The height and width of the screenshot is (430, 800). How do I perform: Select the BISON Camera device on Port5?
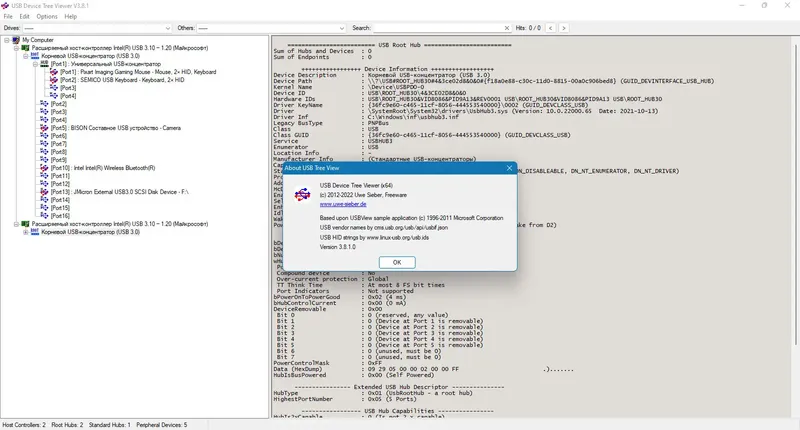click(115, 128)
